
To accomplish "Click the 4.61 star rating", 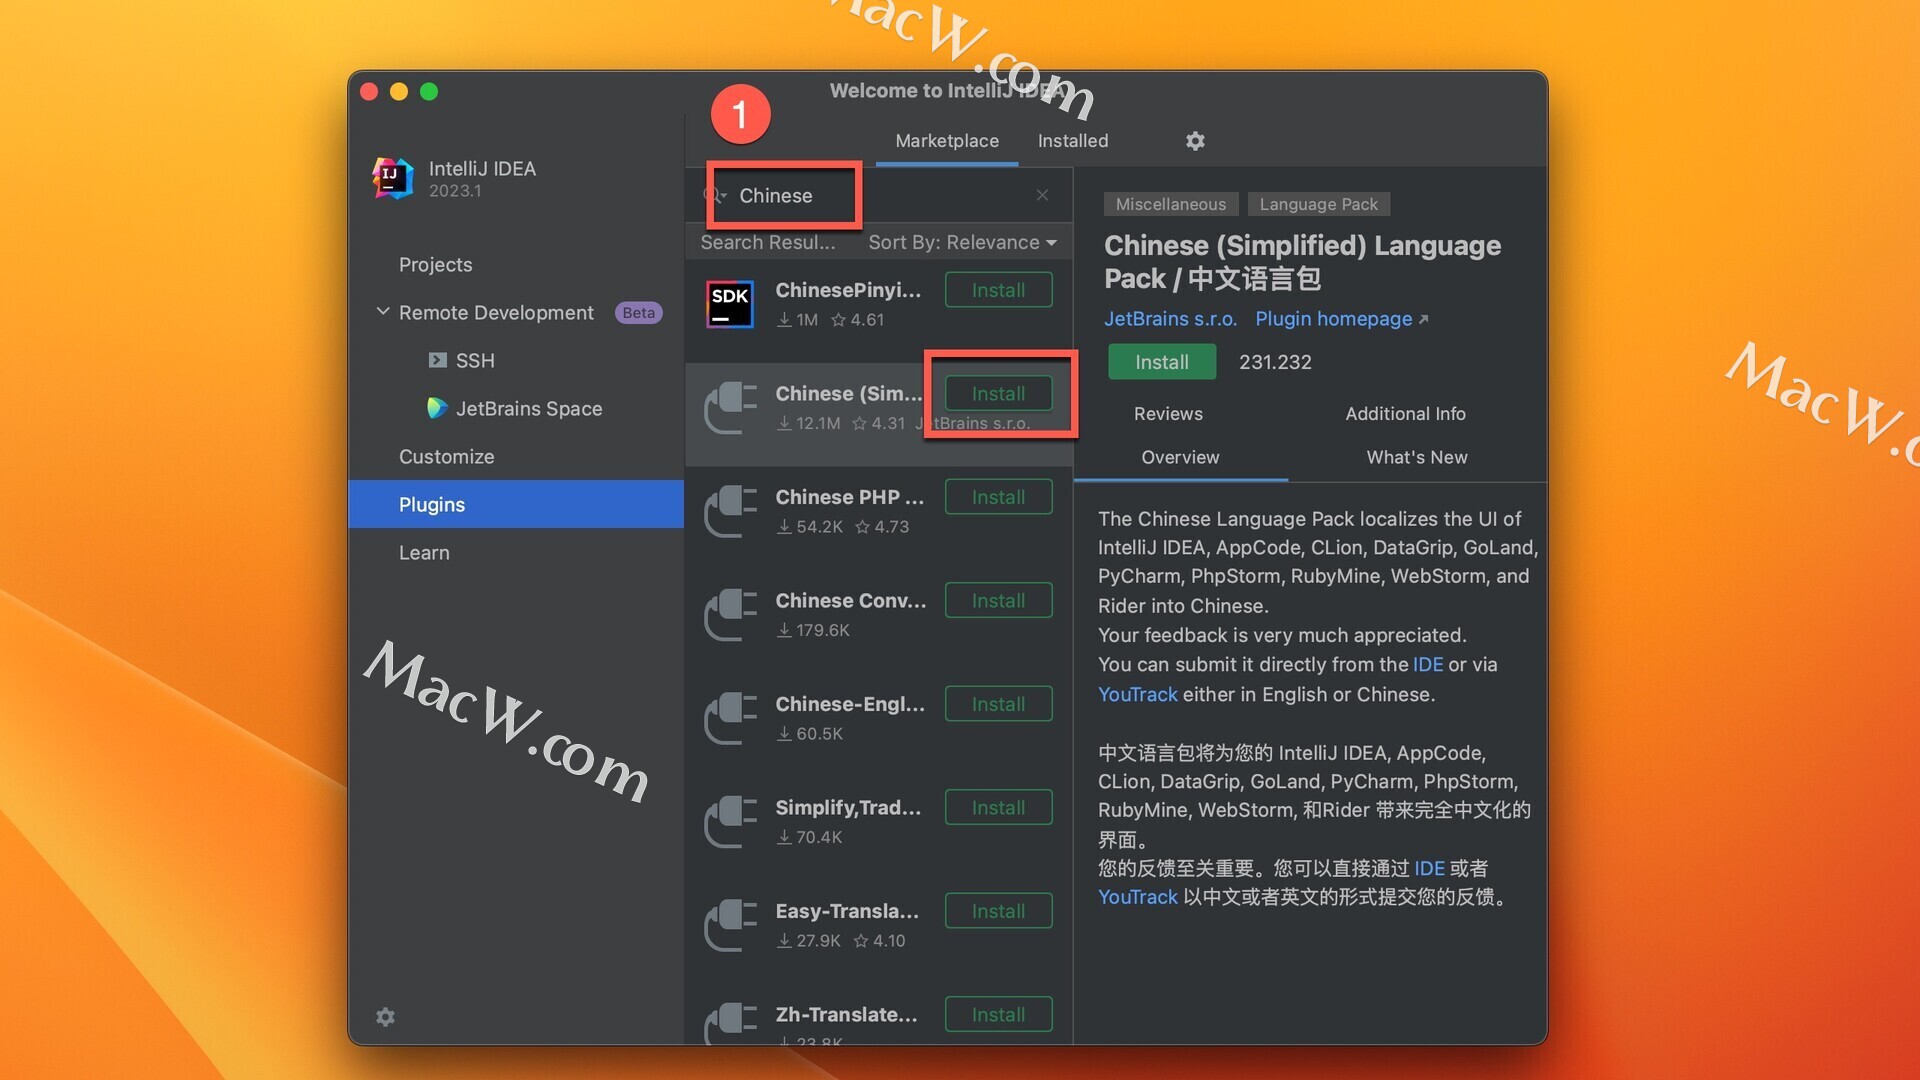I will [x=858, y=320].
